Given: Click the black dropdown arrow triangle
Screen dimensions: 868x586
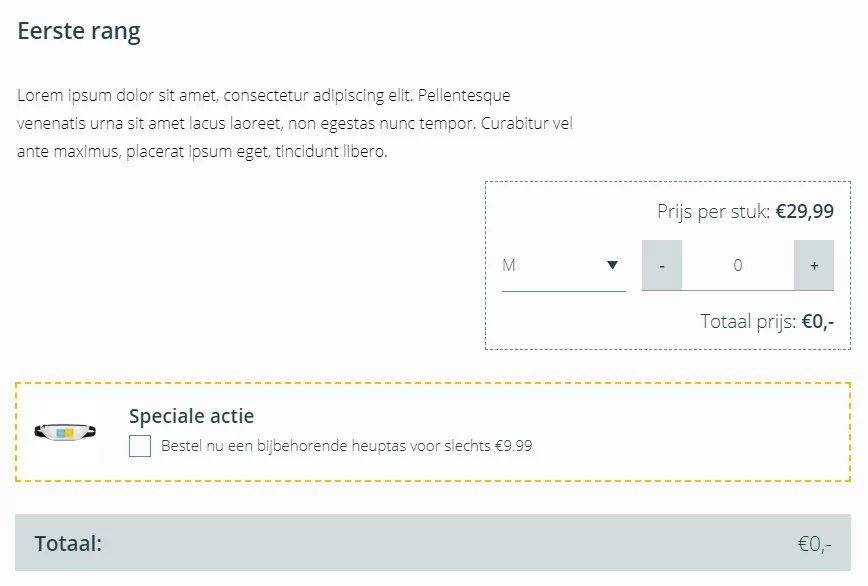Looking at the screenshot, I should [612, 265].
